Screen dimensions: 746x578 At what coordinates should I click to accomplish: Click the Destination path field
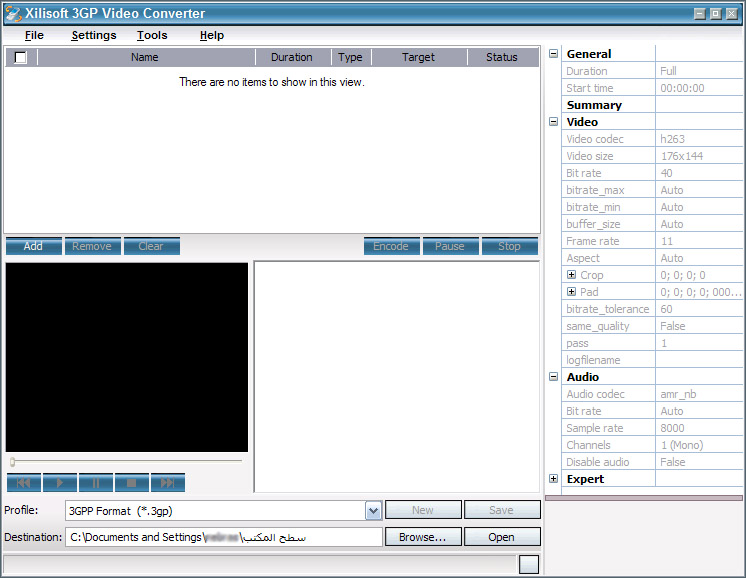coord(224,537)
